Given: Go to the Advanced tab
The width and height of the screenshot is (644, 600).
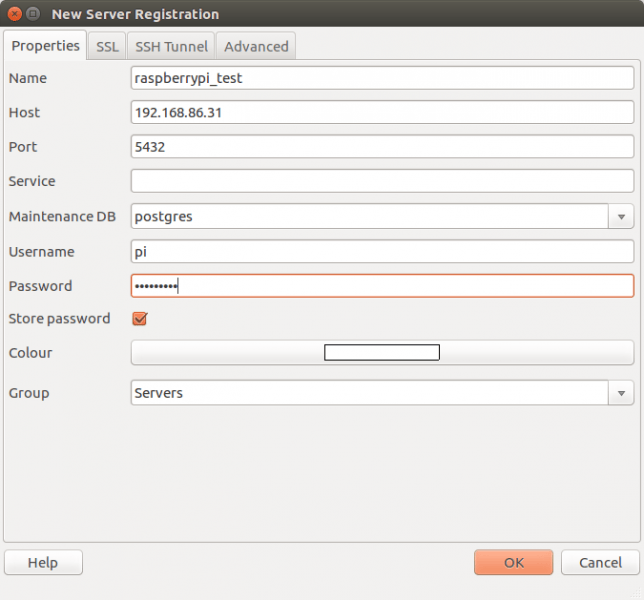Looking at the screenshot, I should pyautogui.click(x=256, y=46).
